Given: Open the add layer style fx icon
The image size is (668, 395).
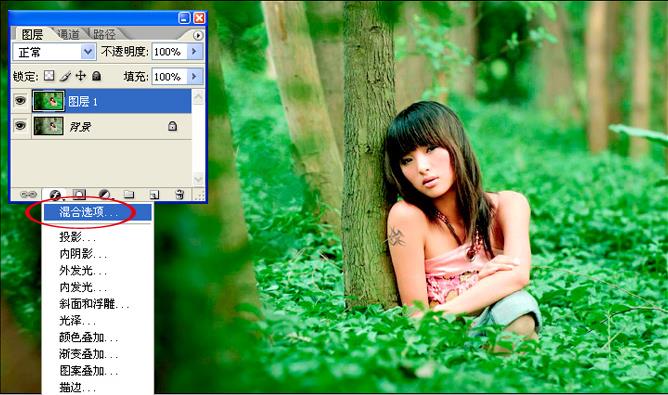Looking at the screenshot, I should 55,195.
